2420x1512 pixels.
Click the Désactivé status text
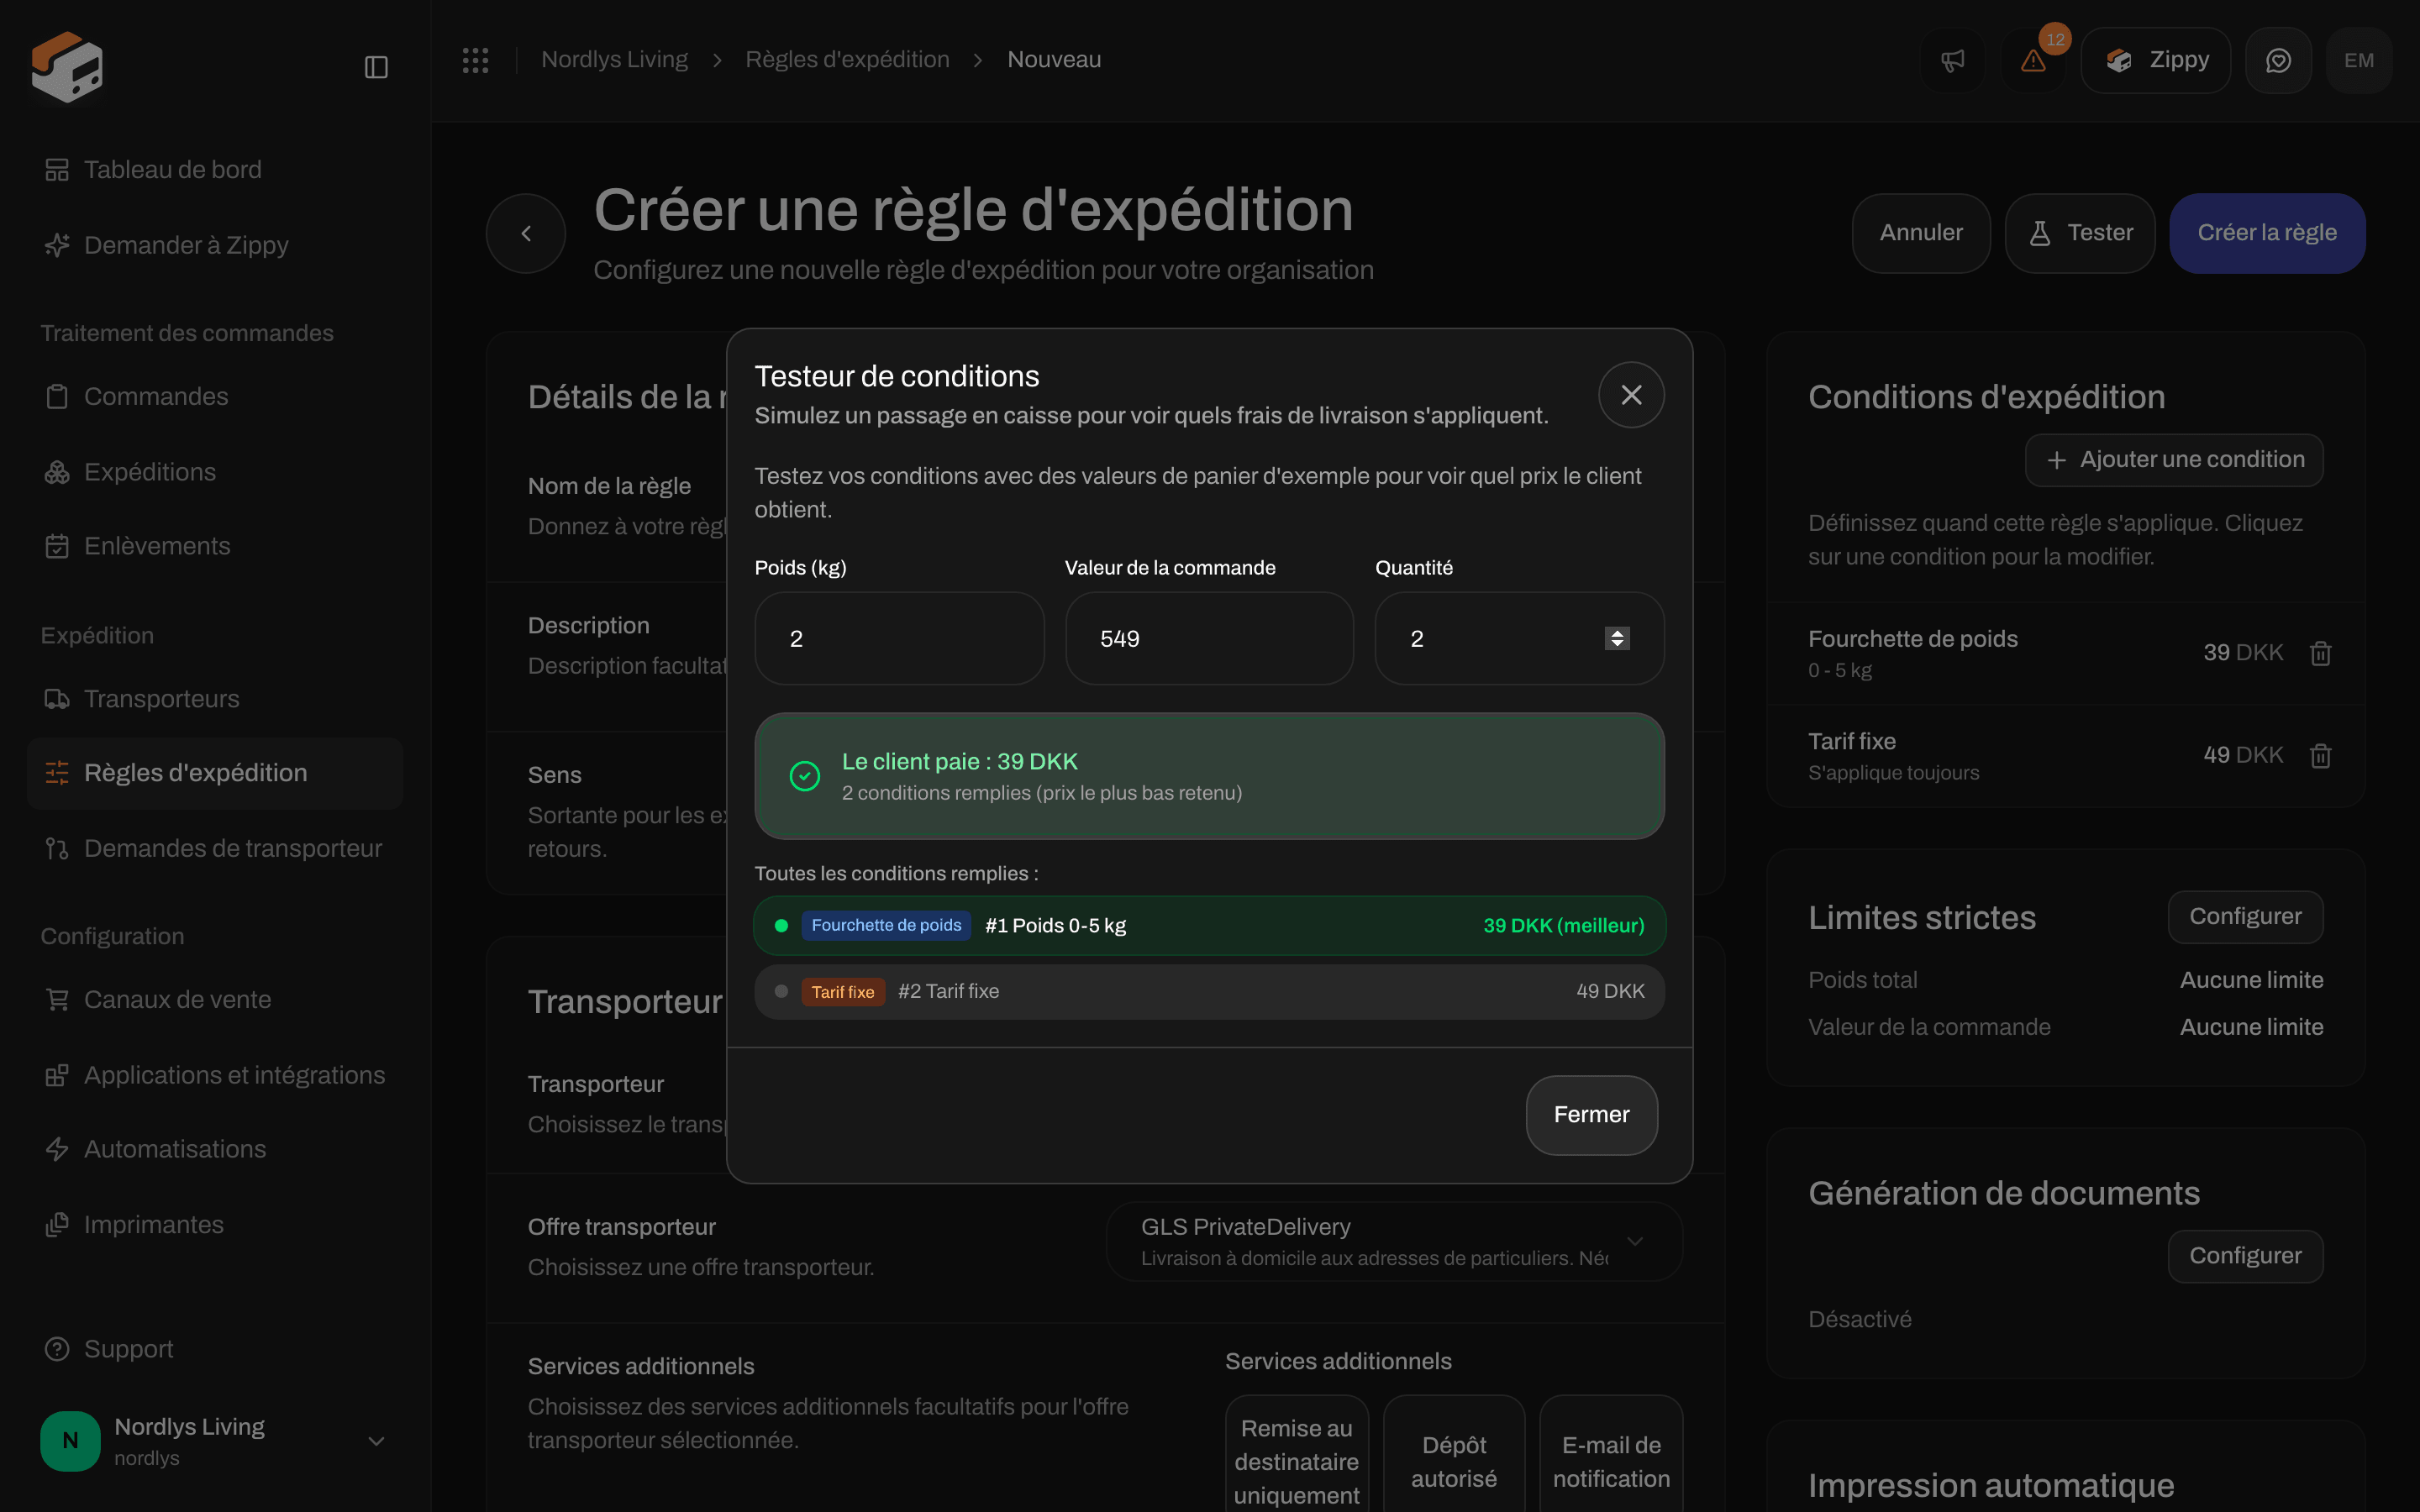(x=1859, y=1320)
